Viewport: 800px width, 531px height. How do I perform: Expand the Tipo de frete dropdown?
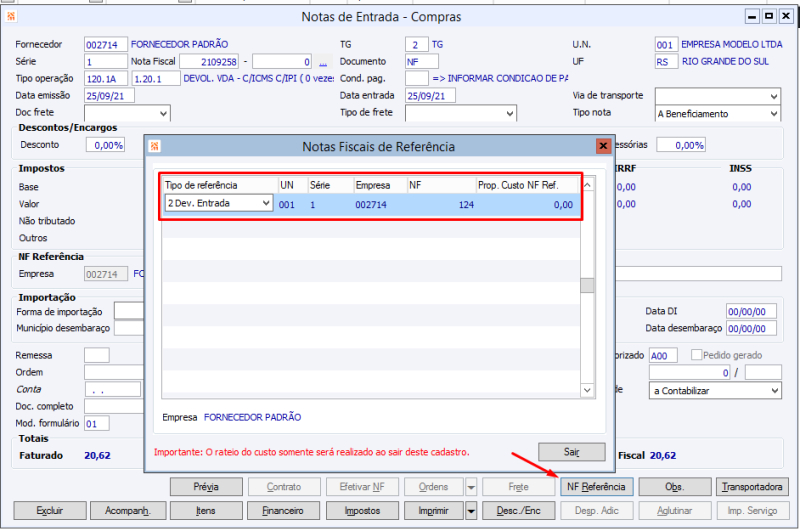[x=510, y=113]
